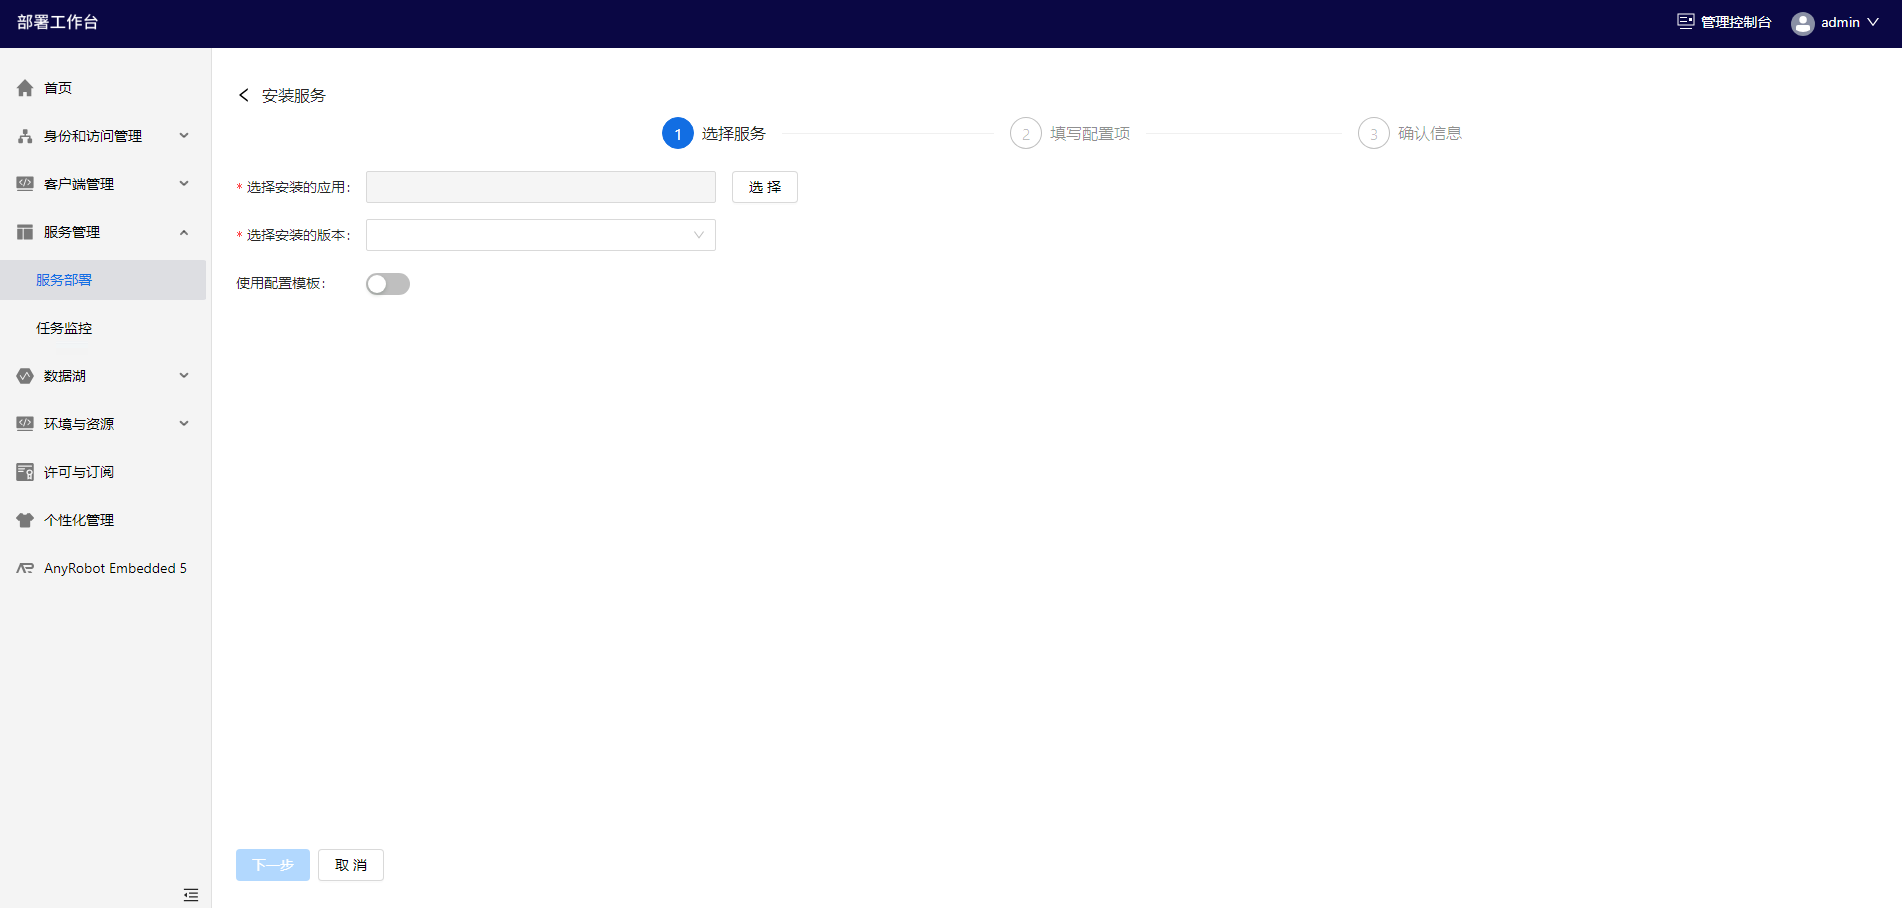Click the 选择安装的应用 input field
Screen dimensions: 1902x908
click(541, 187)
